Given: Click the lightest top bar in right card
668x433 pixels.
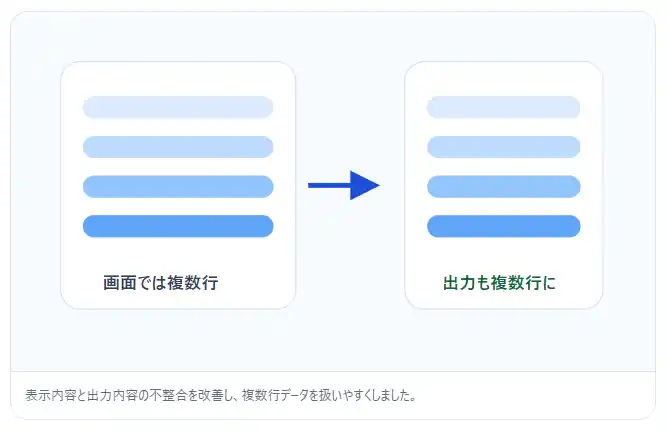Looking at the screenshot, I should click(x=503, y=107).
